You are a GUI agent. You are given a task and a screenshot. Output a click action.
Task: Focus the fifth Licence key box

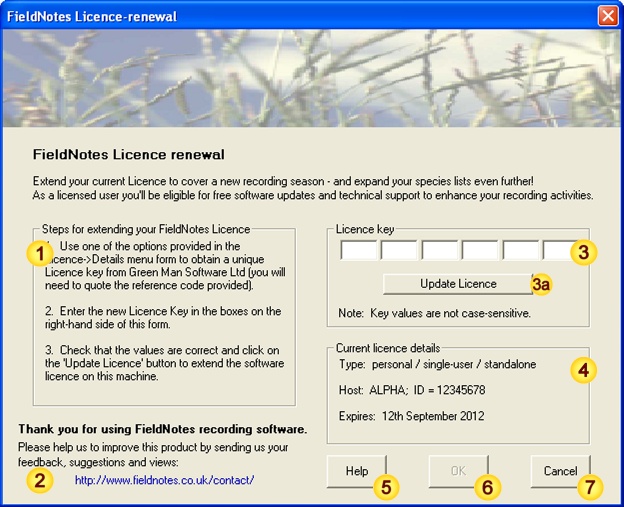click(521, 250)
